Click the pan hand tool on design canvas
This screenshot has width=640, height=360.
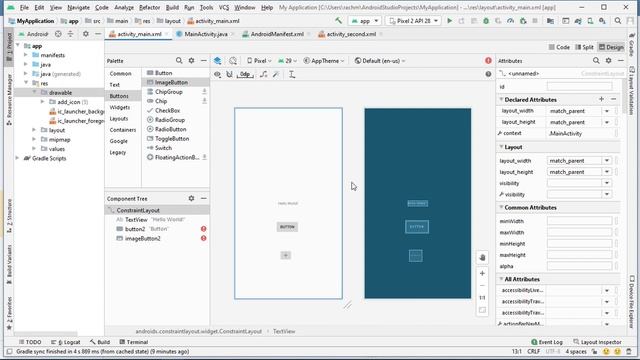coord(482,258)
